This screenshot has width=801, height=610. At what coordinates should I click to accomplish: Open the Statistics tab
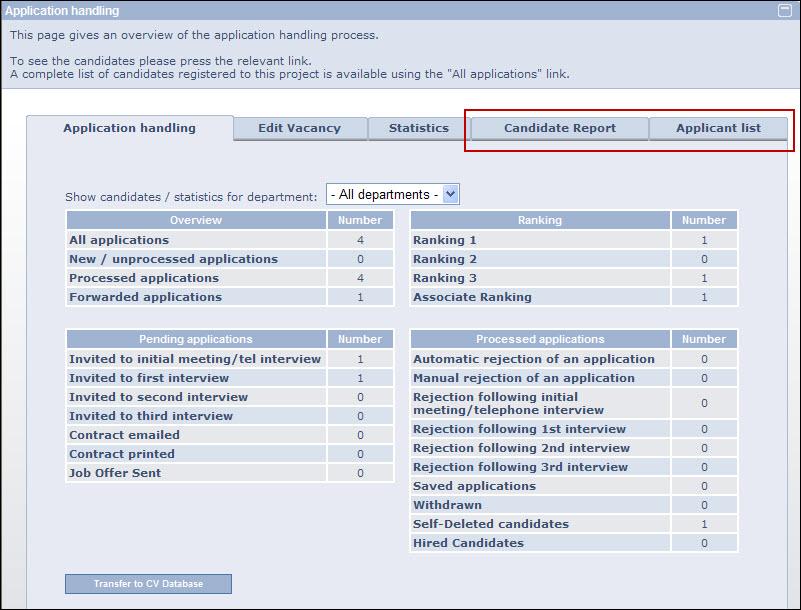point(419,128)
